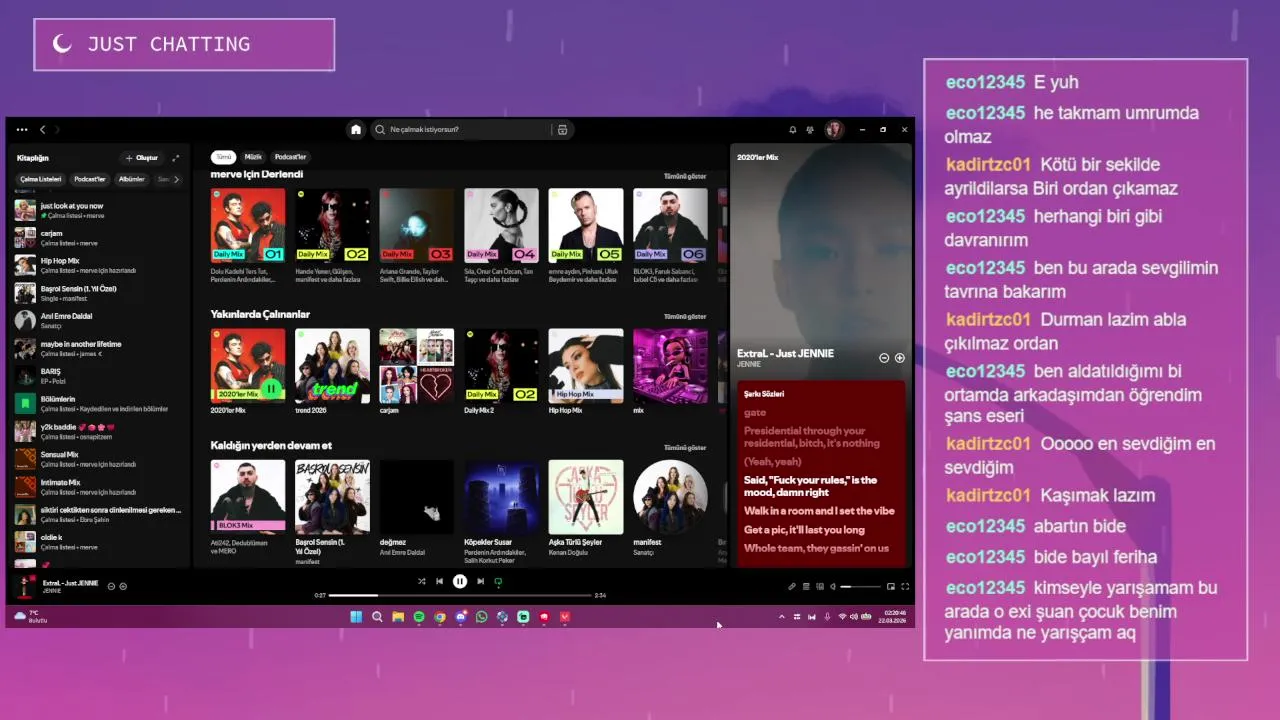Enter fullscreen player mode
Viewport: 1280px width, 720px height.
coord(905,587)
